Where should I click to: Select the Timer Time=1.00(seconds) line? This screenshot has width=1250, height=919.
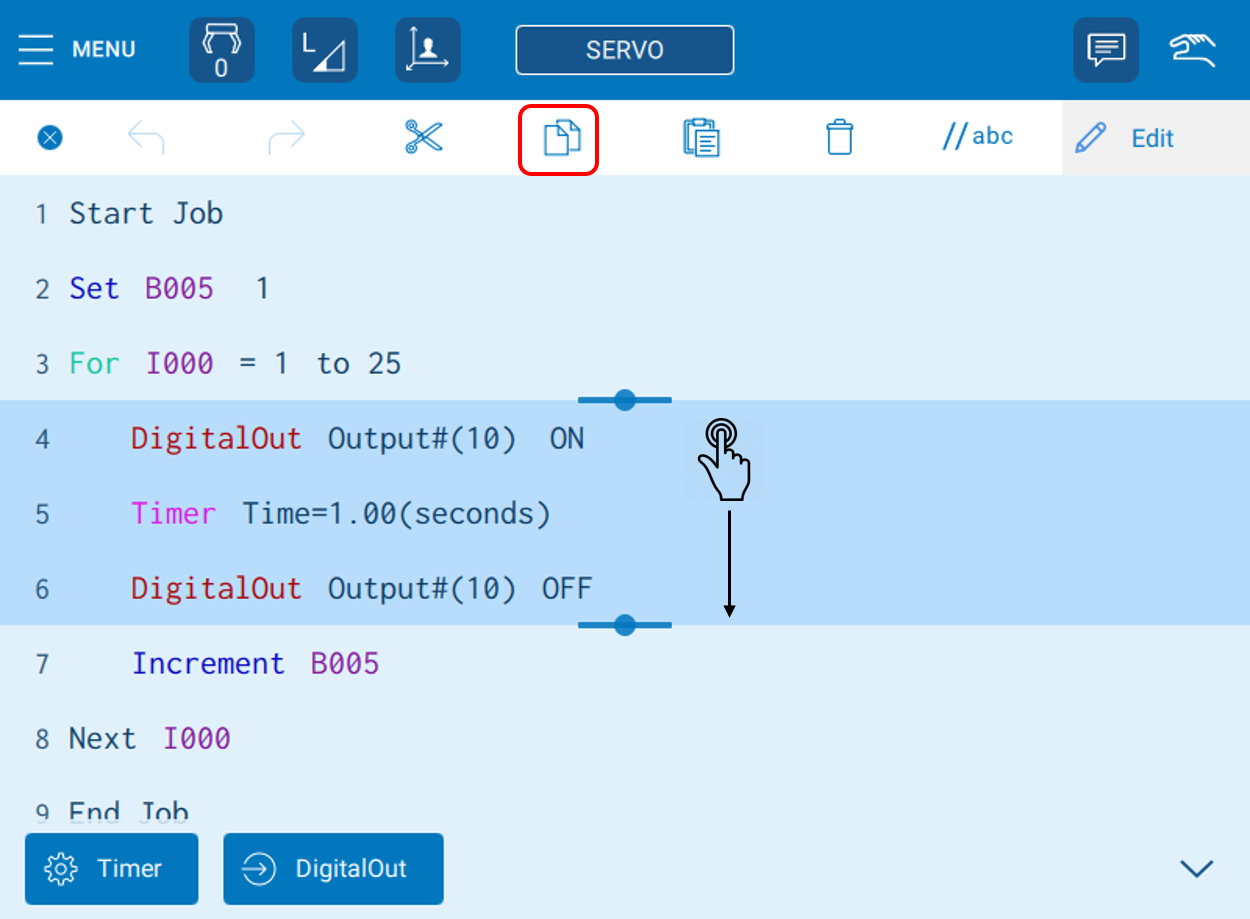click(x=625, y=513)
